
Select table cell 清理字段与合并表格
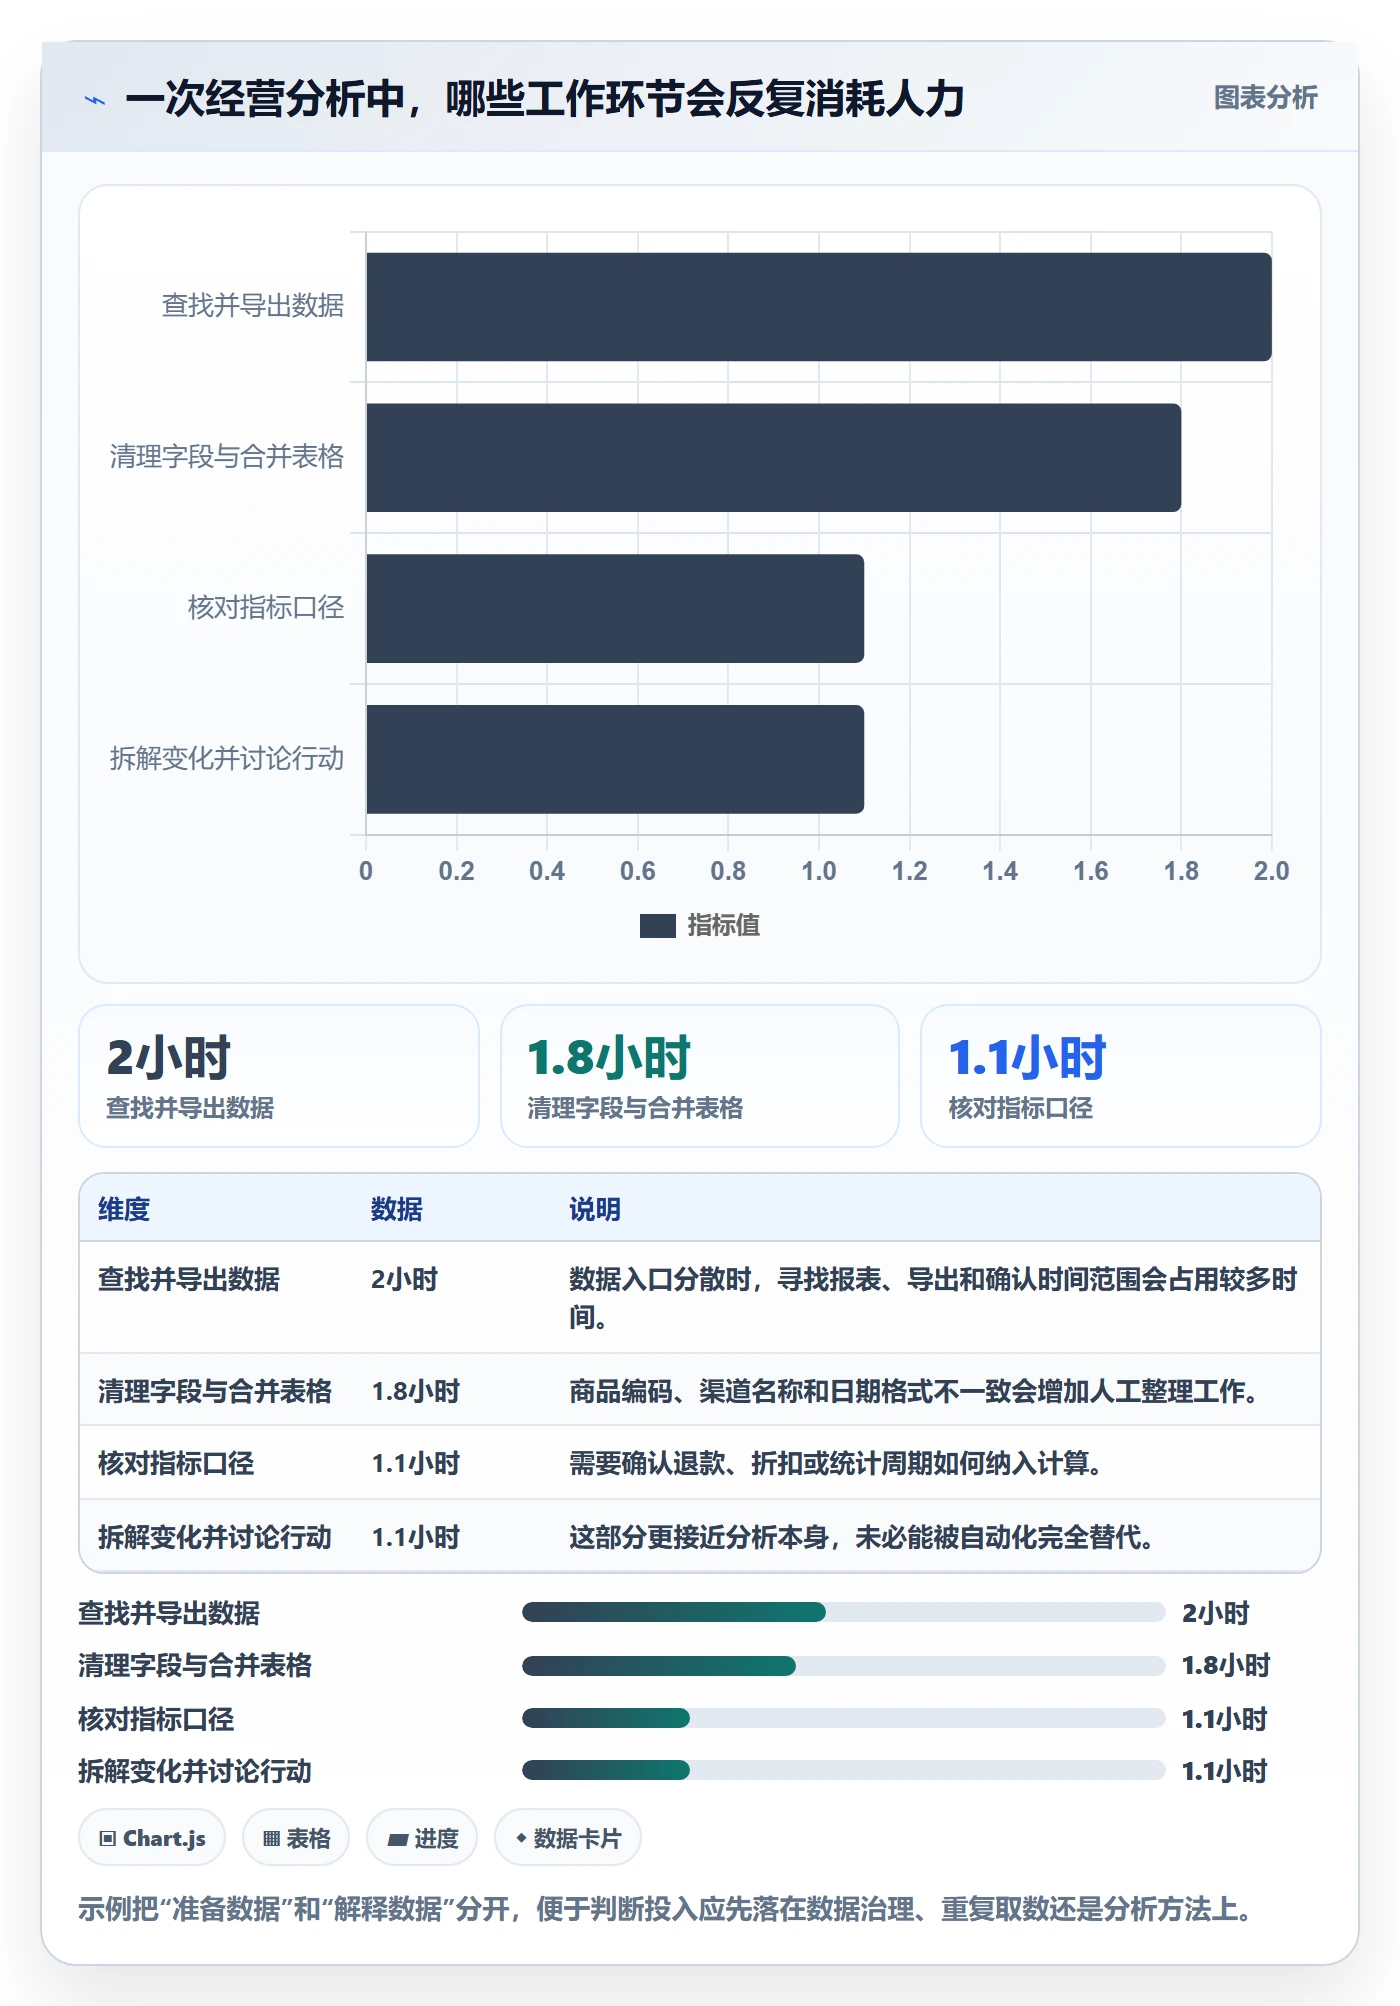[215, 1392]
